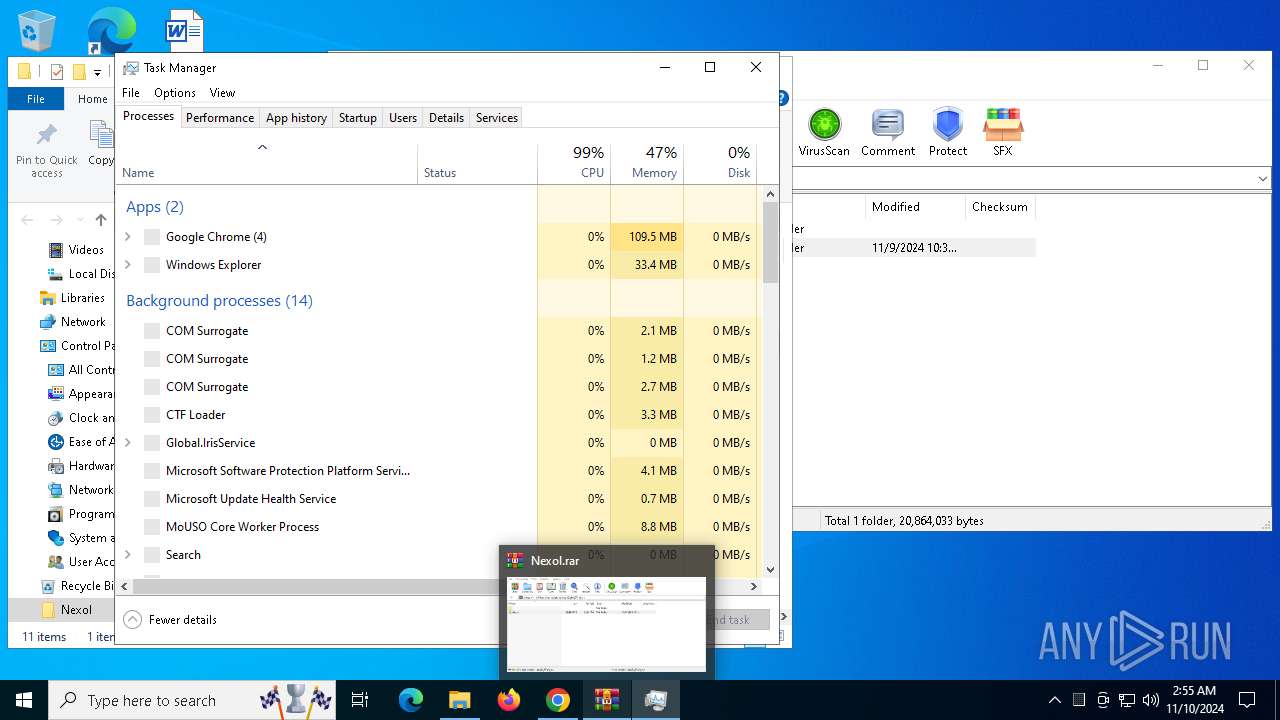The image size is (1280, 720).
Task: Open the File tab in File Explorer
Action: coord(36,99)
